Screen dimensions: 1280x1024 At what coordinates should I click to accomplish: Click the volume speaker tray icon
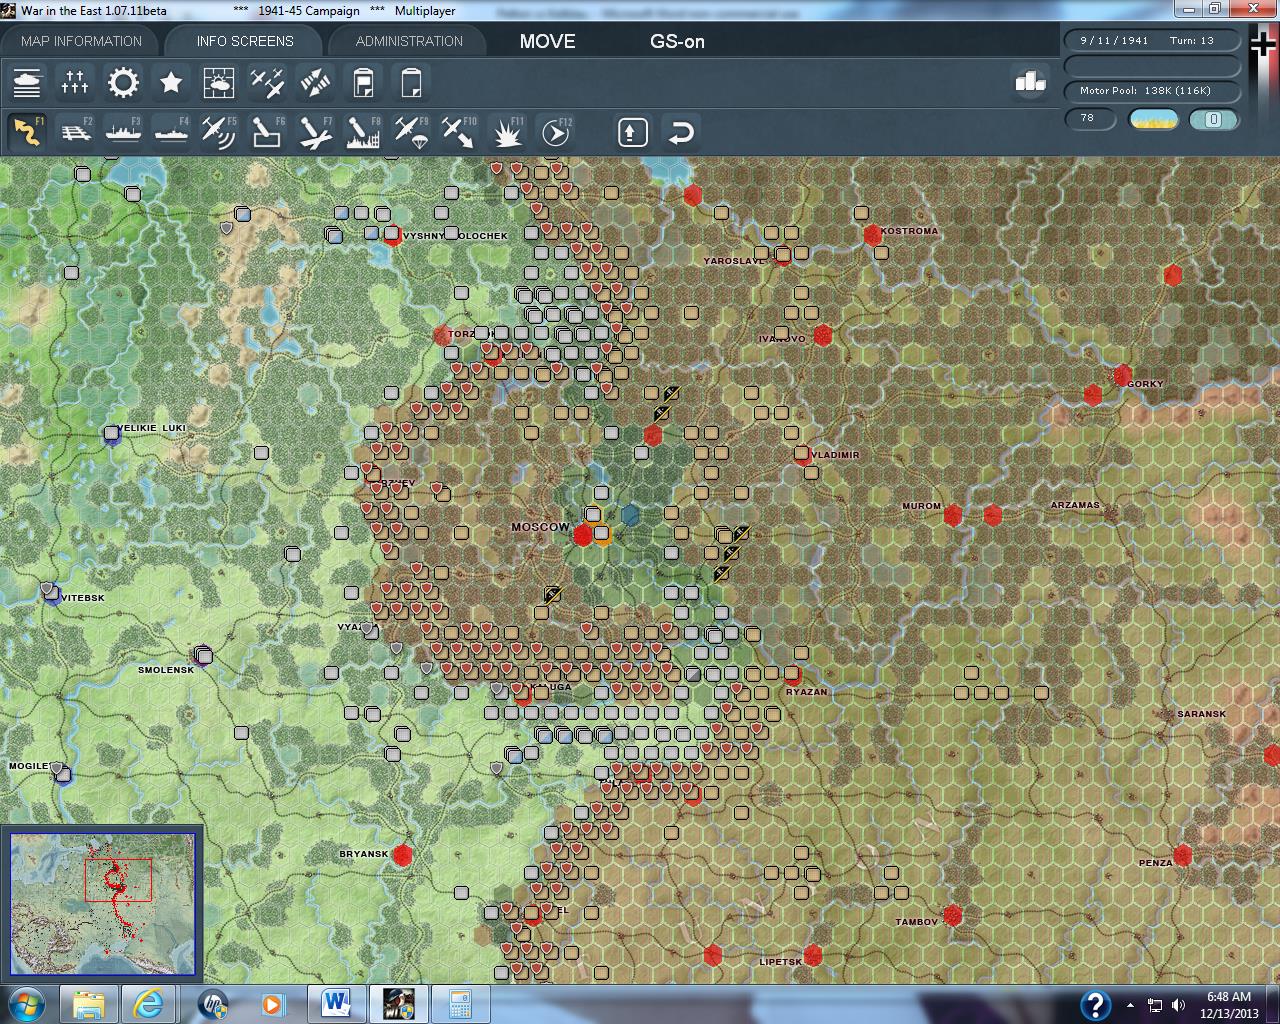tap(1178, 1005)
